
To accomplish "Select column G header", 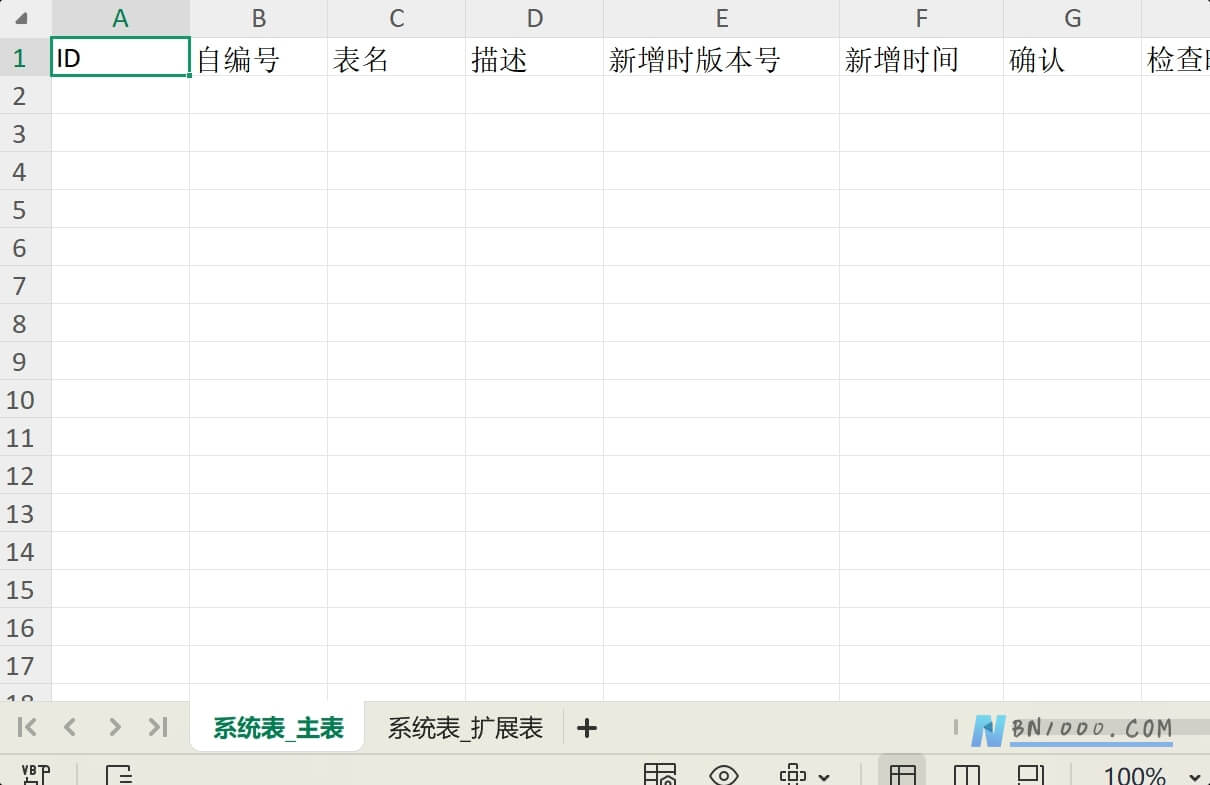I will pos(1072,18).
